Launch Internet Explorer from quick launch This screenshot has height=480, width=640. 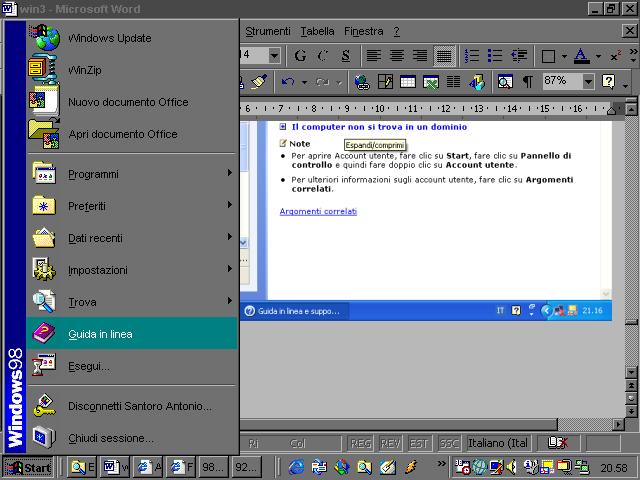[296, 467]
